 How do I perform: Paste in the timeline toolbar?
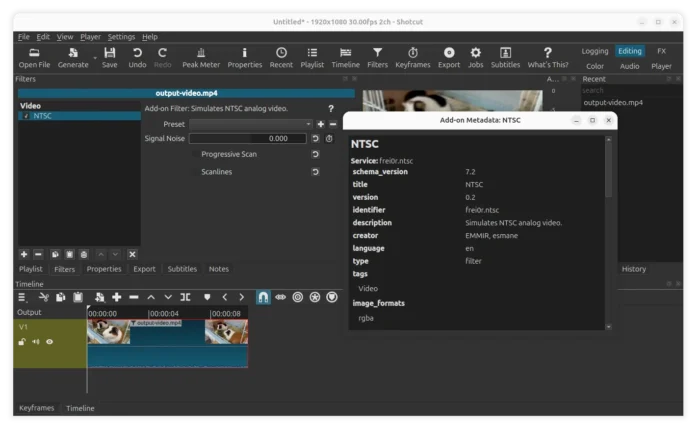pyautogui.click(x=78, y=297)
